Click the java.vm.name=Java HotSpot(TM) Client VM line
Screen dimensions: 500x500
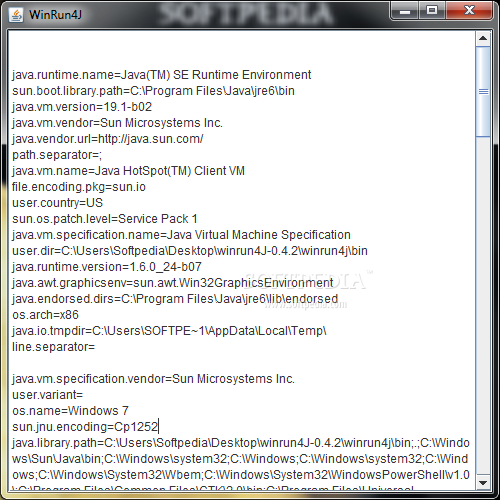(128, 171)
